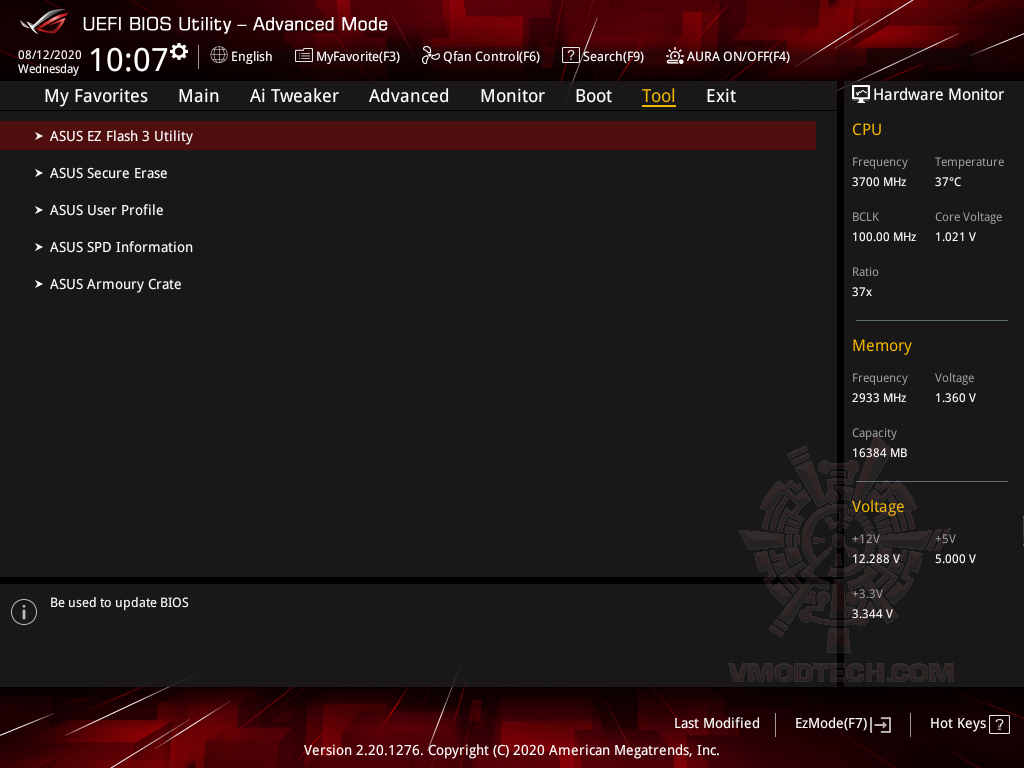Click capacity value 16384 MB
Viewport: 1024px width, 768px height.
click(x=879, y=453)
